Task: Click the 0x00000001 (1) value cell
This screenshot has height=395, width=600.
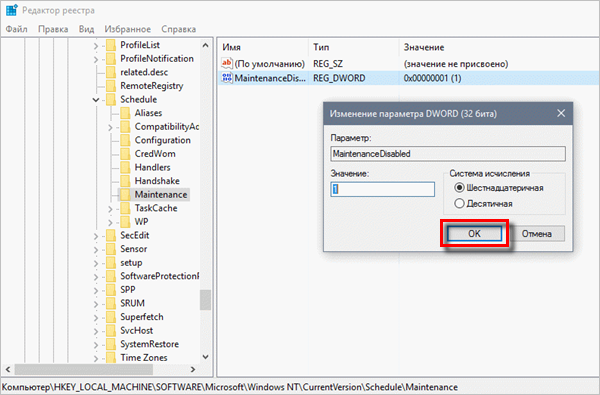Action: (432, 78)
